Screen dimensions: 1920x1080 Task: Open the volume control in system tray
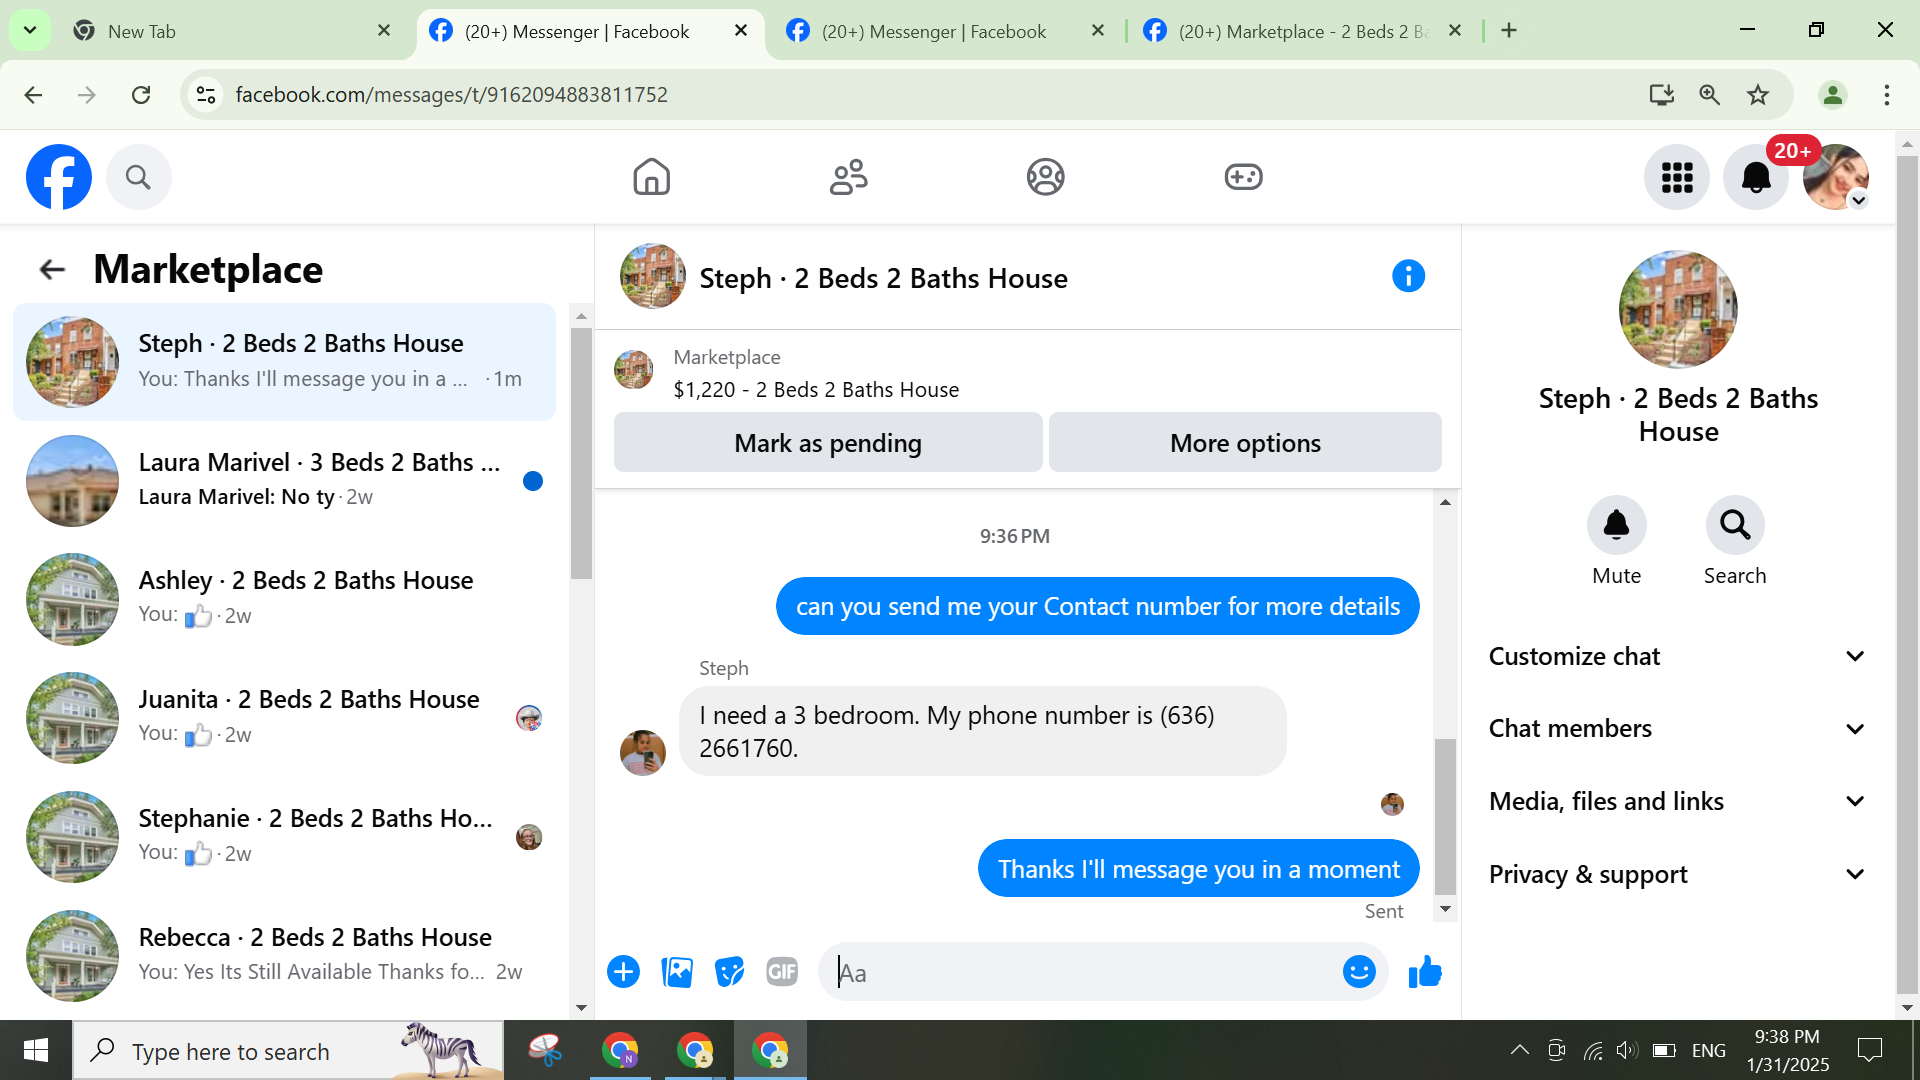pos(1627,1050)
